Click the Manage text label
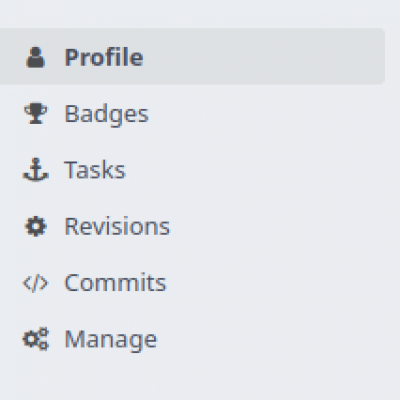The height and width of the screenshot is (400, 400). pyautogui.click(x=110, y=340)
